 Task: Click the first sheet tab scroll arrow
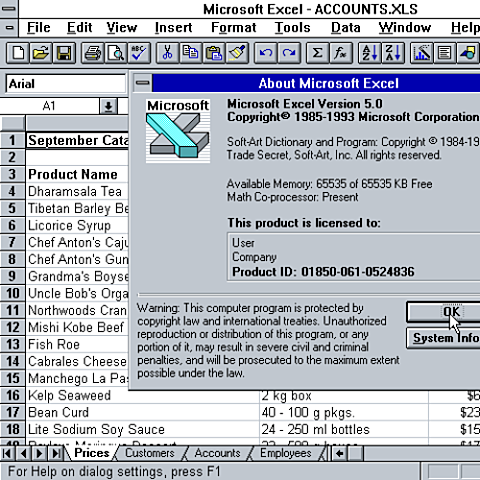coord(7,453)
